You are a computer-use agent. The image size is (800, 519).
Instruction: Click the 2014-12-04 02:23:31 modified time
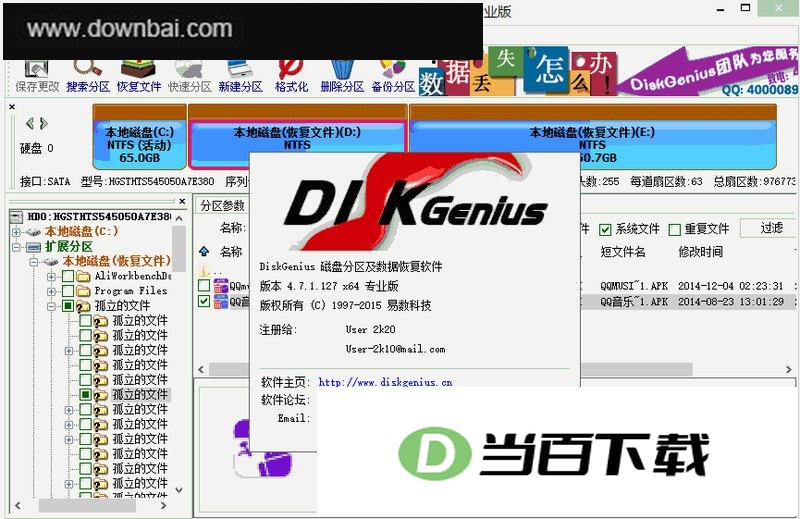(x=731, y=286)
